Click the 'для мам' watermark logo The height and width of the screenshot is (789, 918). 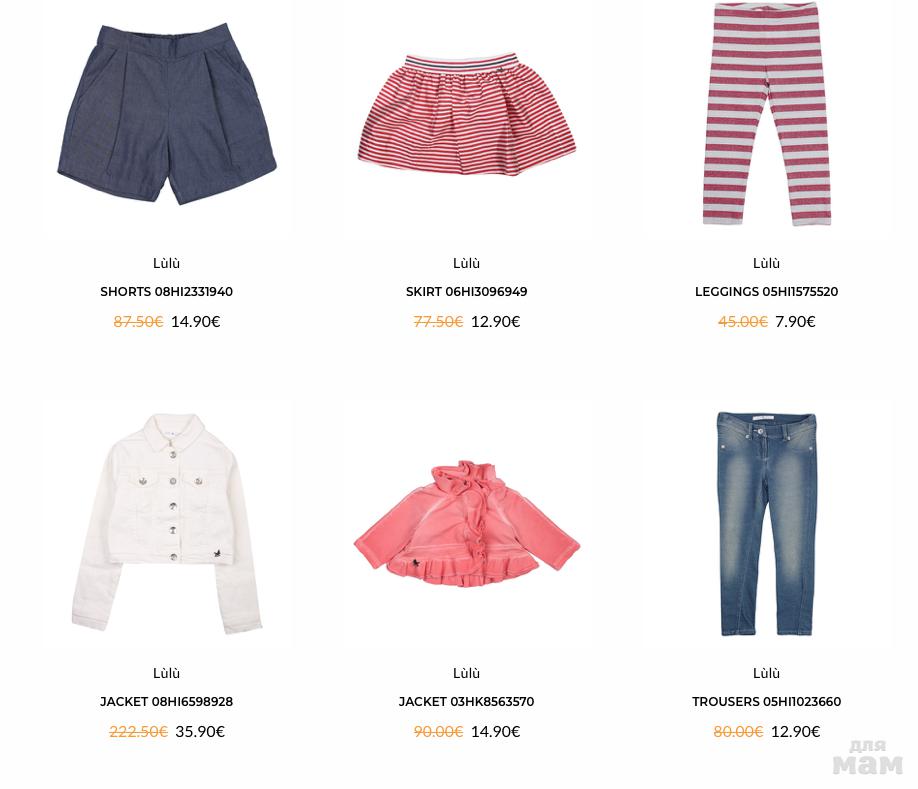click(868, 757)
